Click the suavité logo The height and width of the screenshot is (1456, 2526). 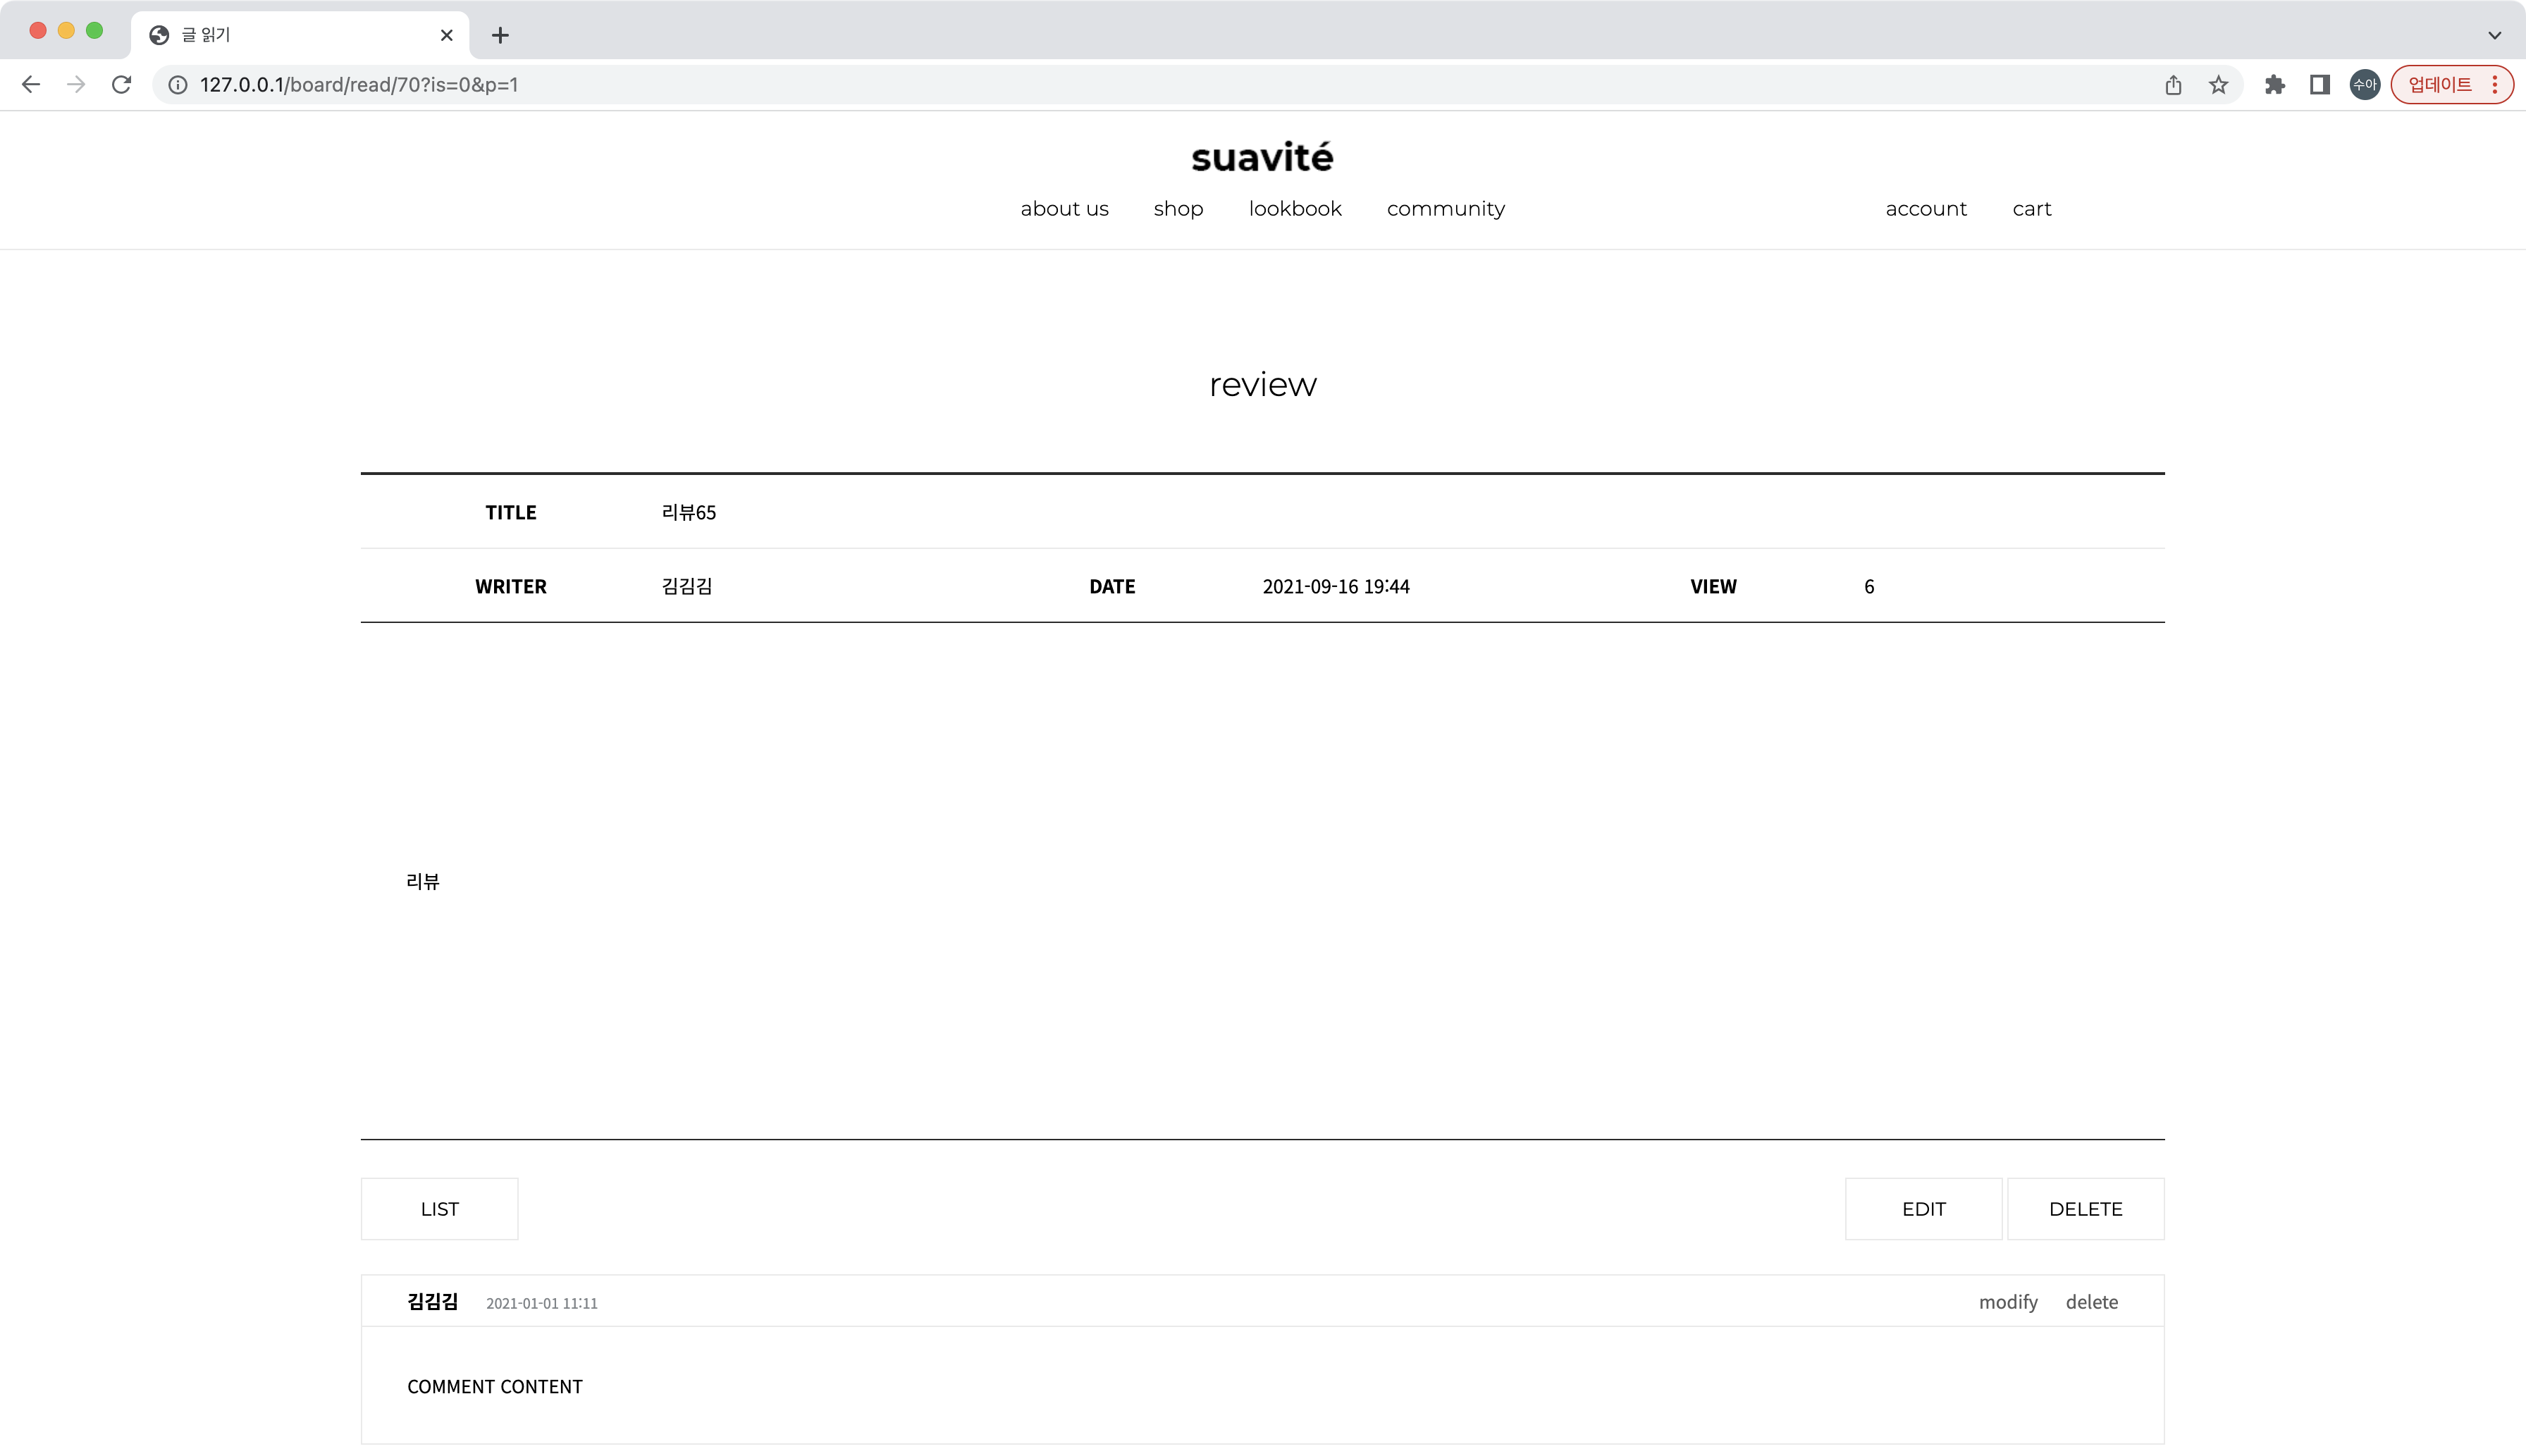point(1262,157)
